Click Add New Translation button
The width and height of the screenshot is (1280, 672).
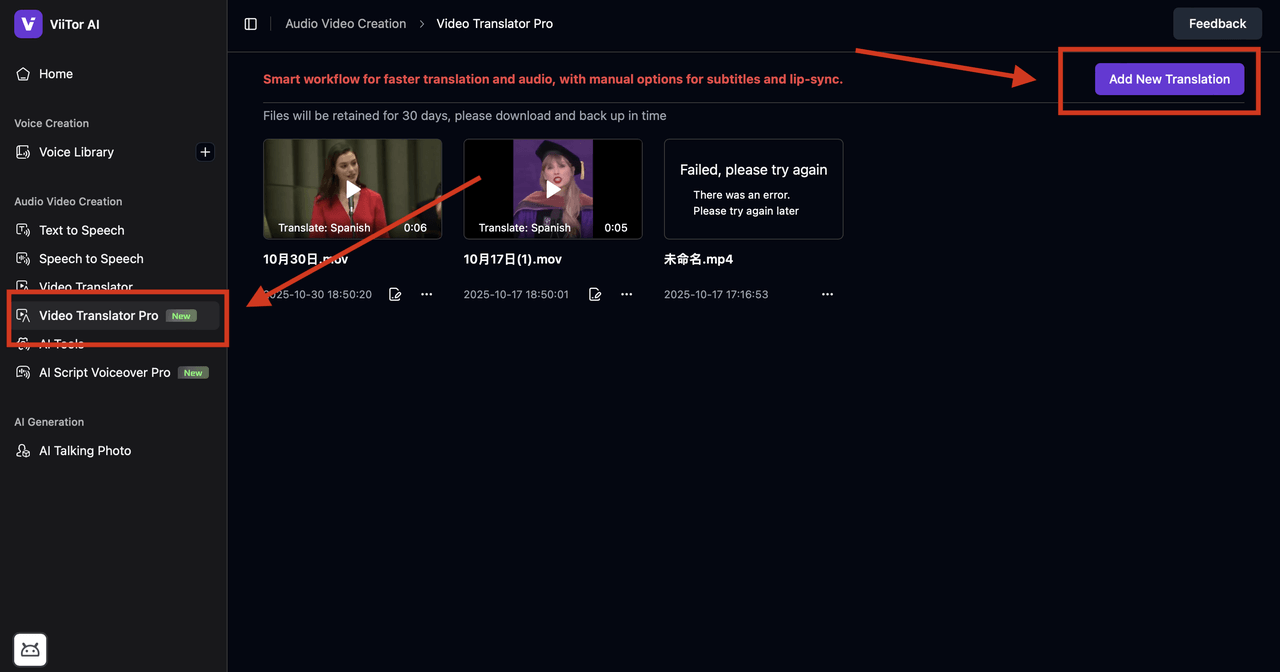click(x=1169, y=79)
